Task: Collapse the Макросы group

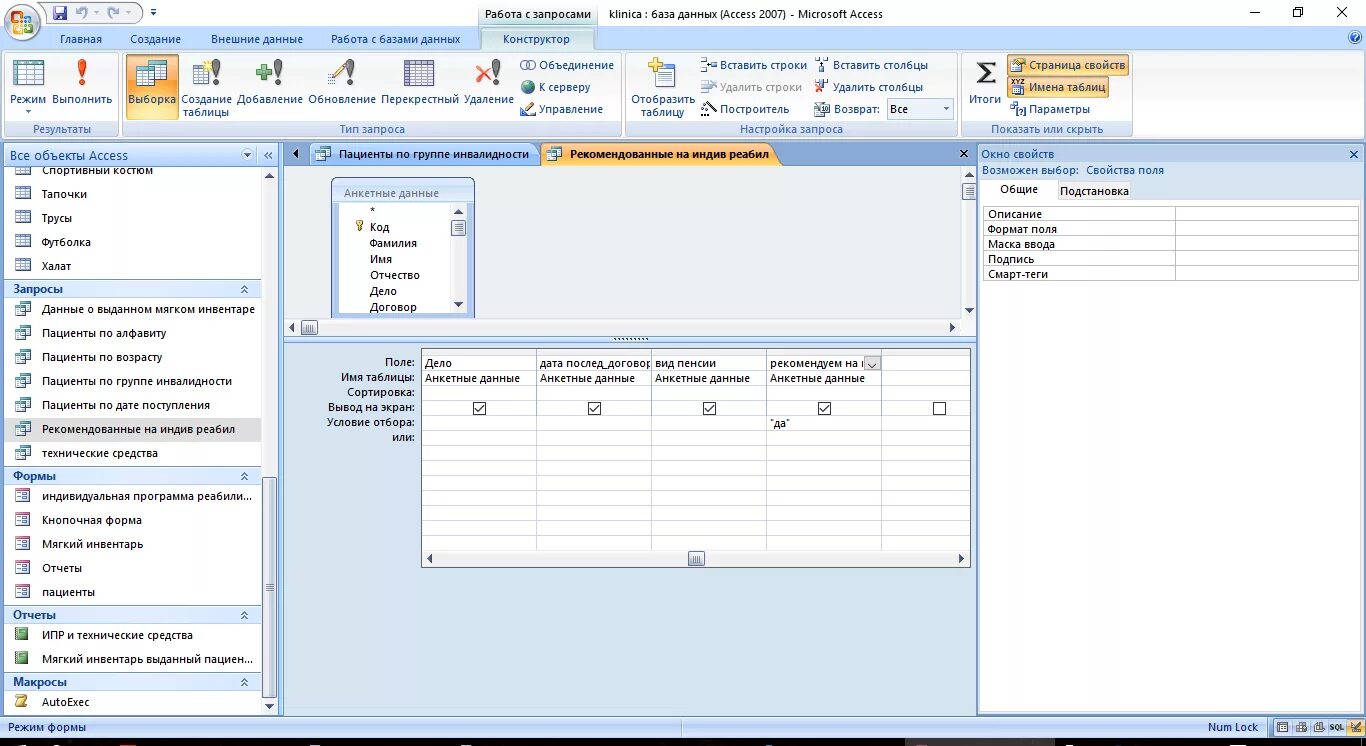Action: tap(244, 682)
